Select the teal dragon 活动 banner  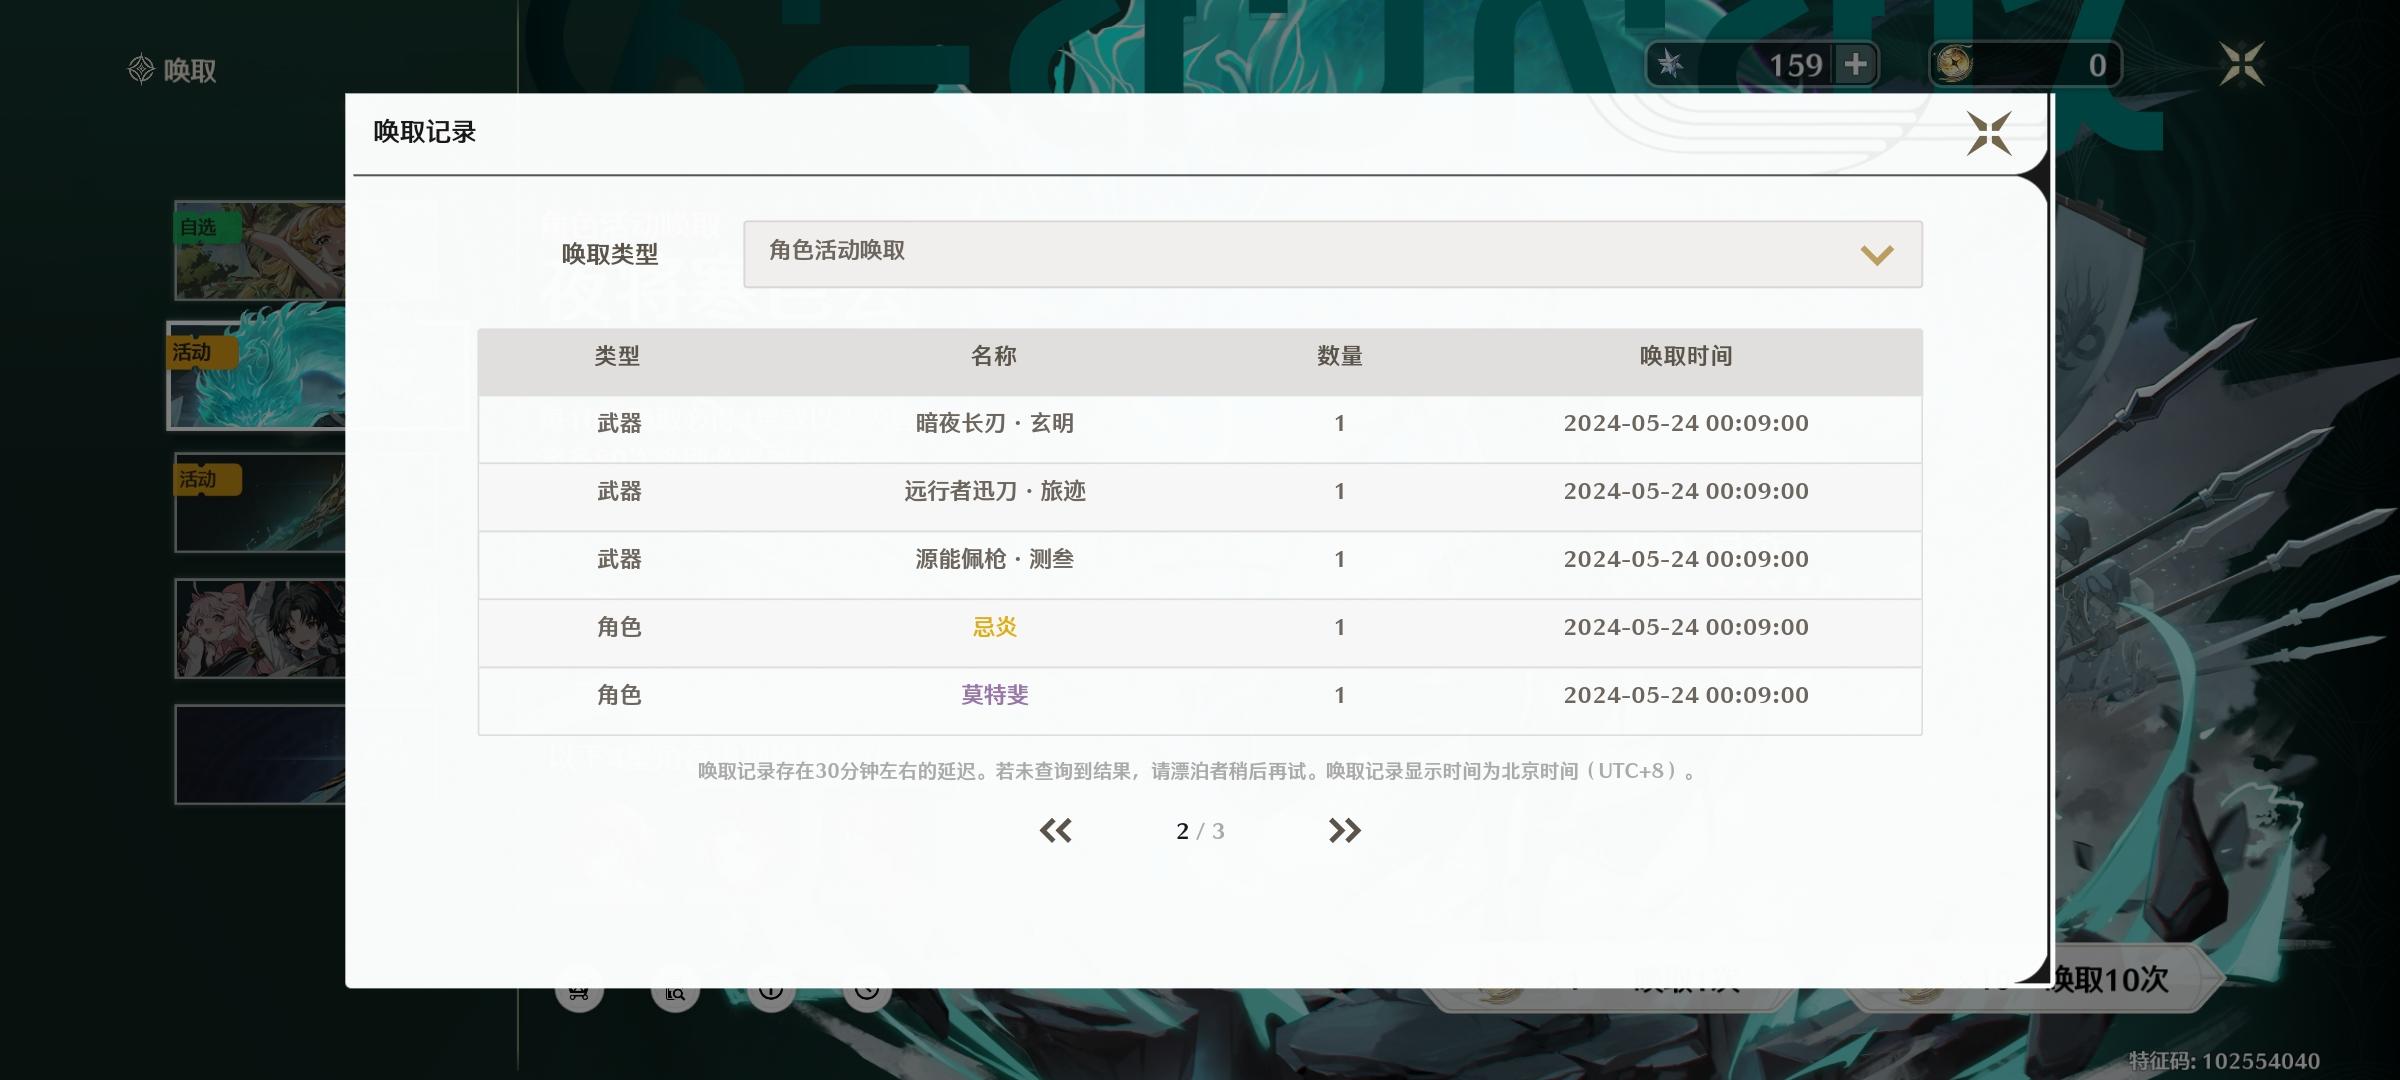(x=258, y=376)
